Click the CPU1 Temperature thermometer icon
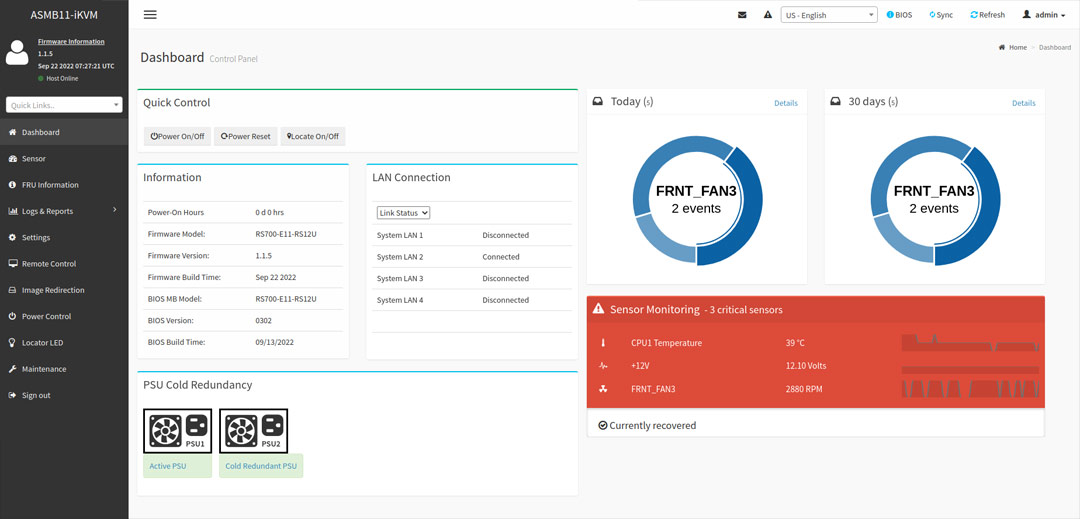This screenshot has width=1080, height=519. point(603,343)
